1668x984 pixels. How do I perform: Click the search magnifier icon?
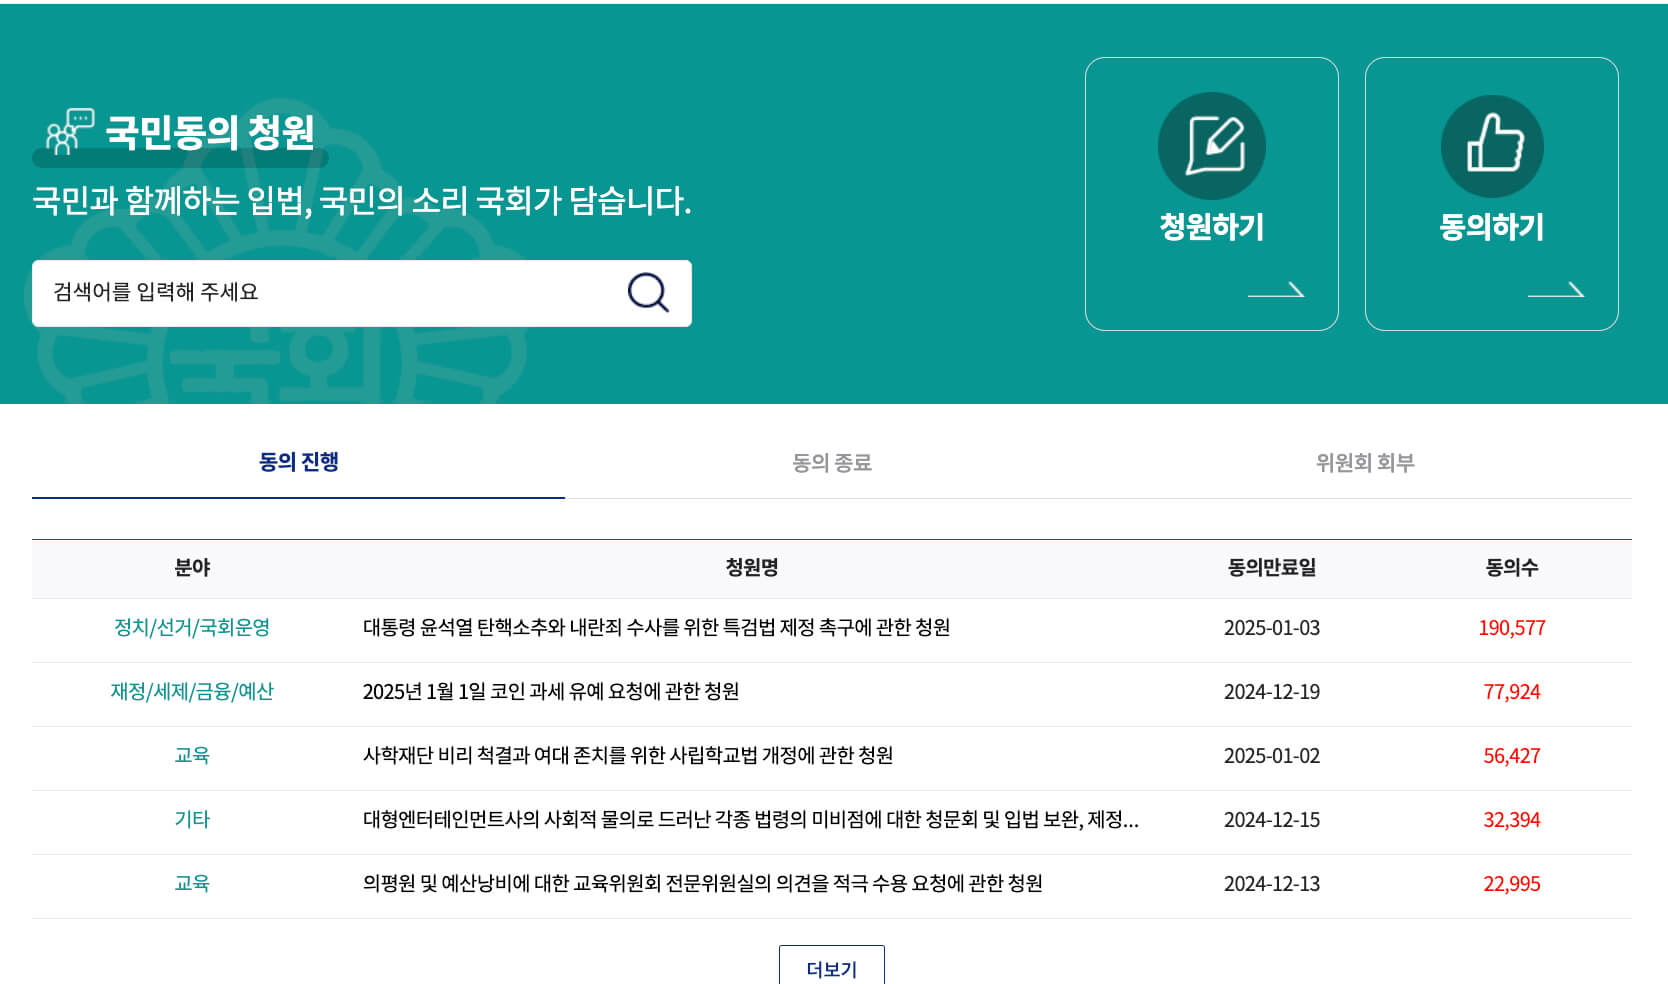tap(648, 292)
